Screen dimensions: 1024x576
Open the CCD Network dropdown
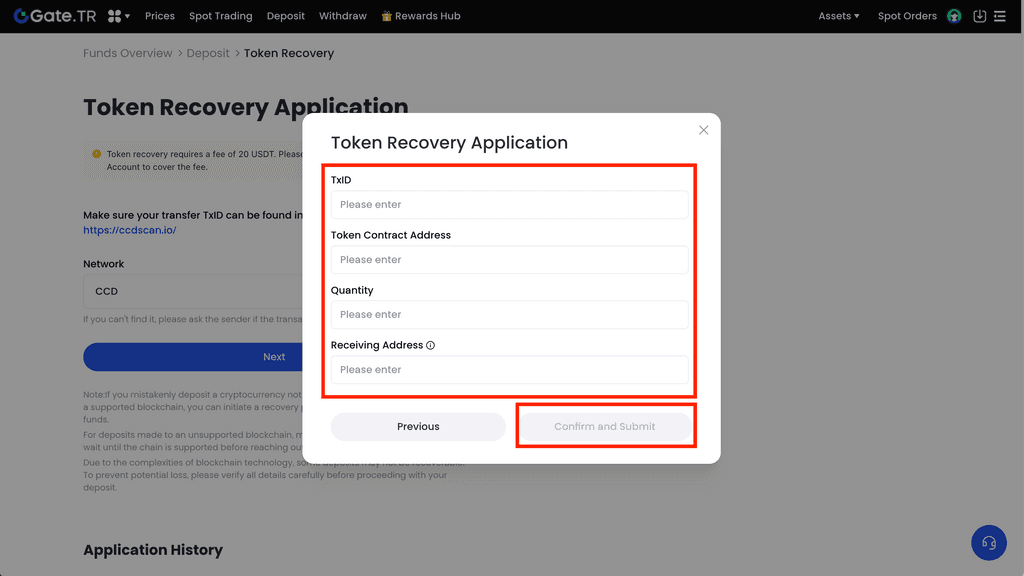click(x=190, y=291)
